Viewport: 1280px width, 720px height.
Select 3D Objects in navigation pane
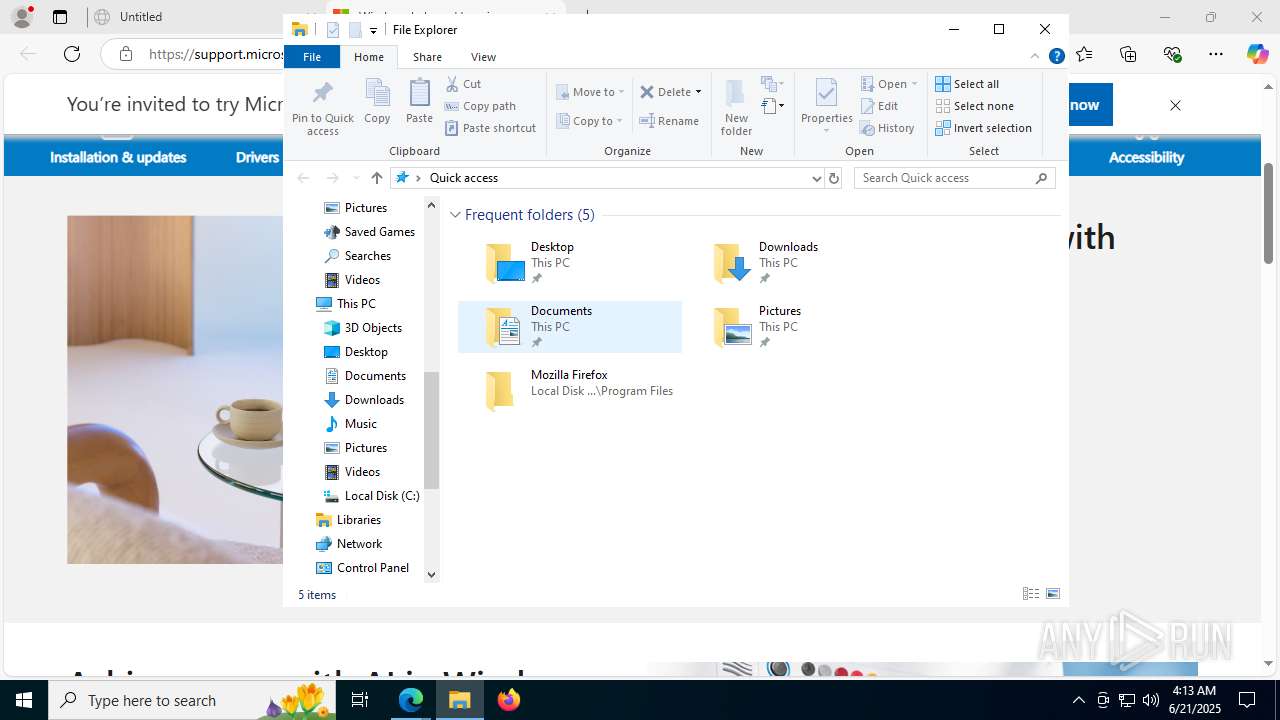click(373, 328)
